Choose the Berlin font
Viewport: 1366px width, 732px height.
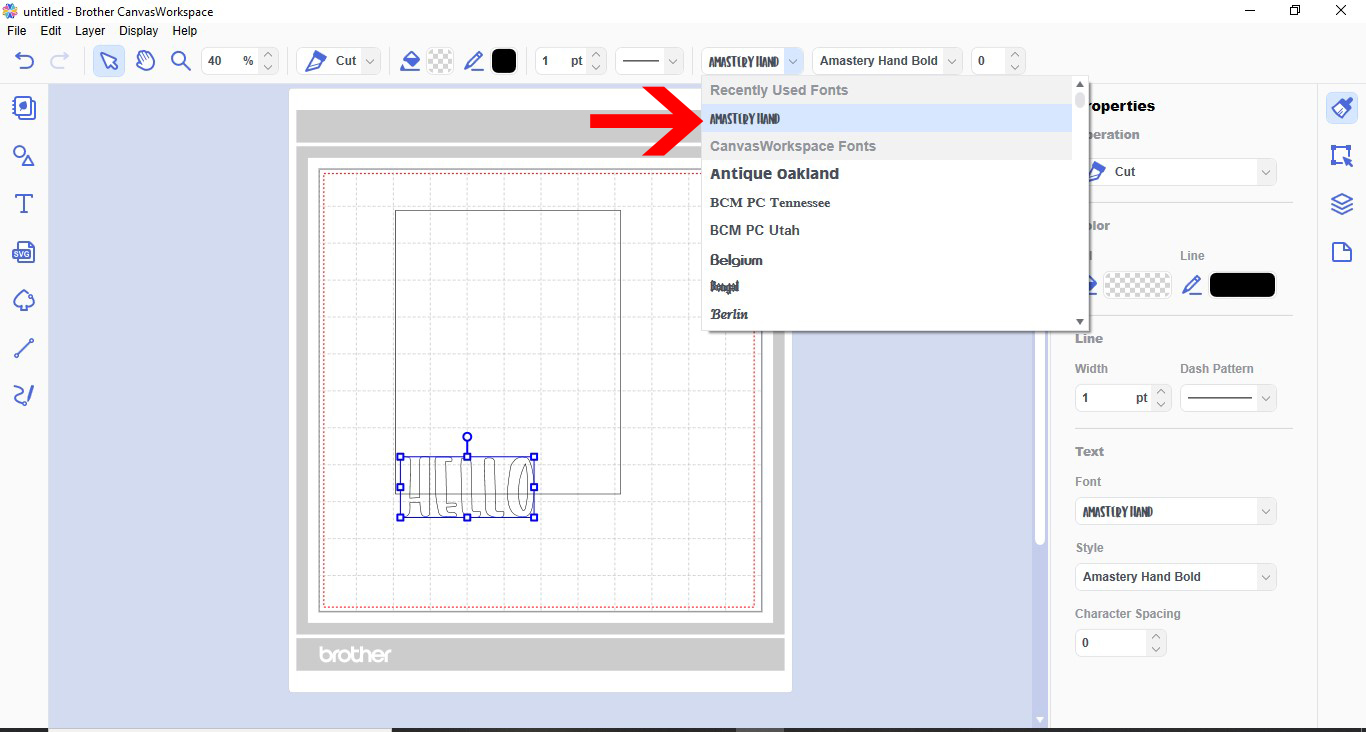(887, 314)
